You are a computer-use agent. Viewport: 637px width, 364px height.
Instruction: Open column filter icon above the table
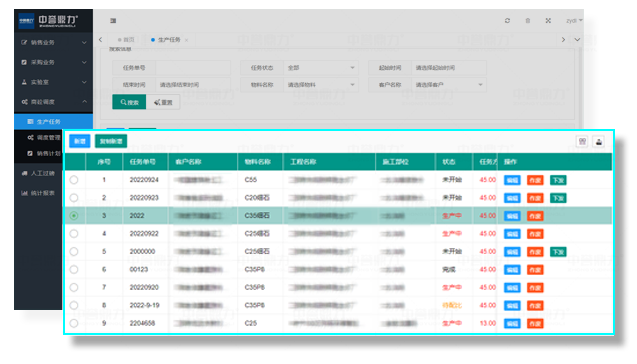click(582, 141)
